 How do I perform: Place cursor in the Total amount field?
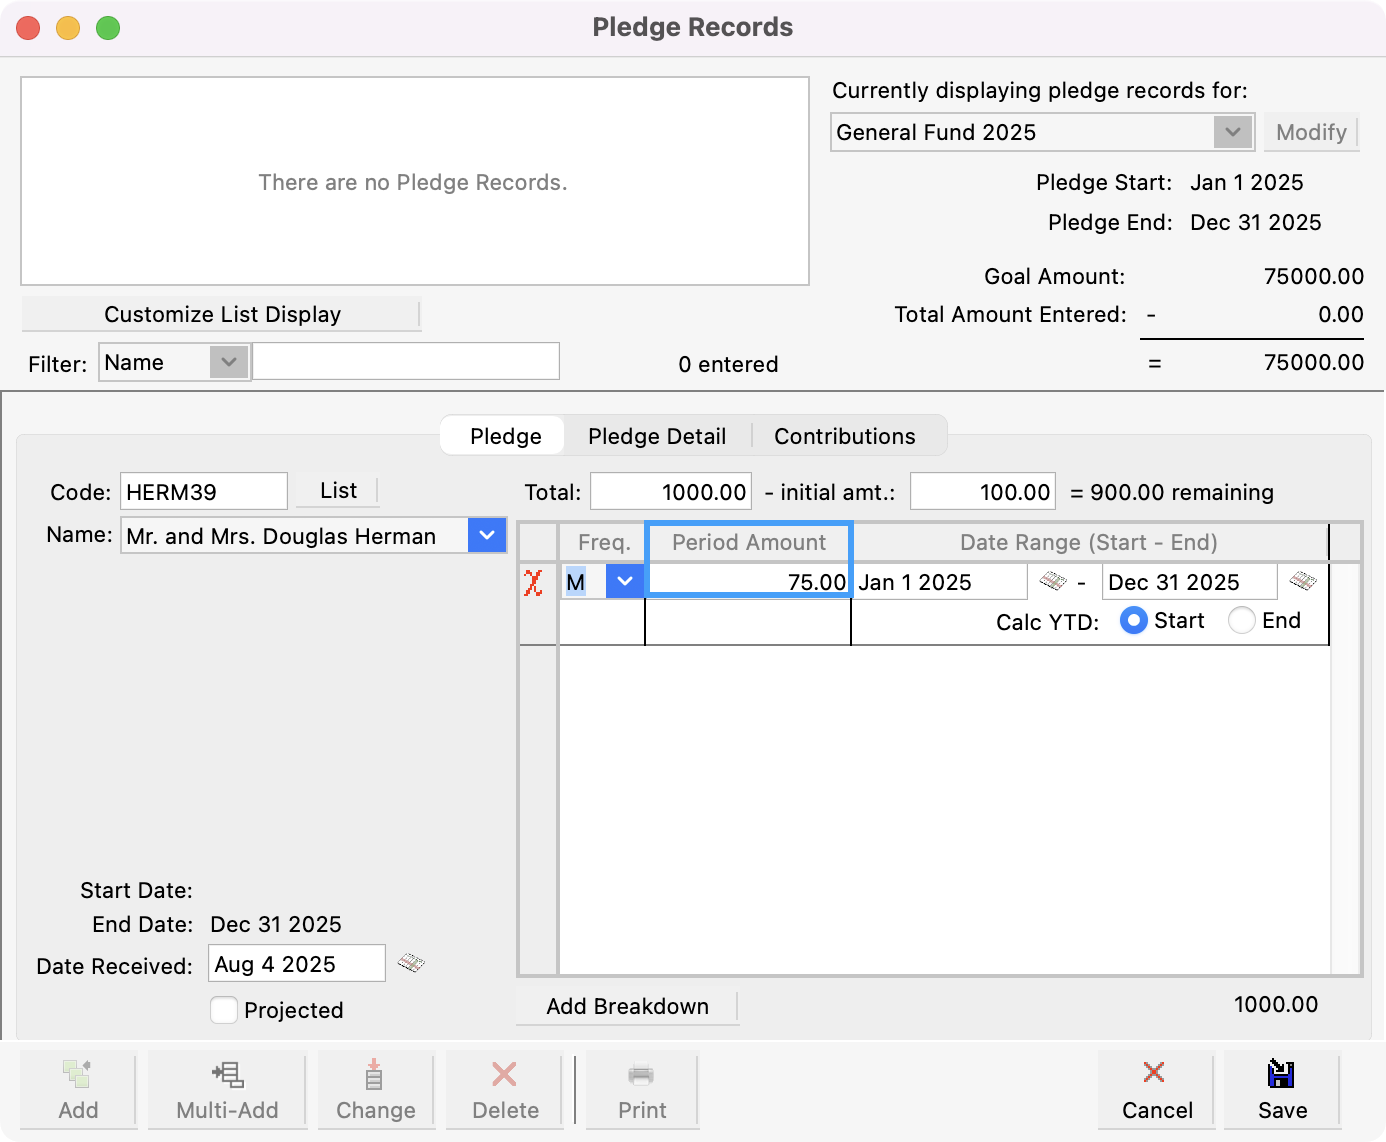pos(670,491)
